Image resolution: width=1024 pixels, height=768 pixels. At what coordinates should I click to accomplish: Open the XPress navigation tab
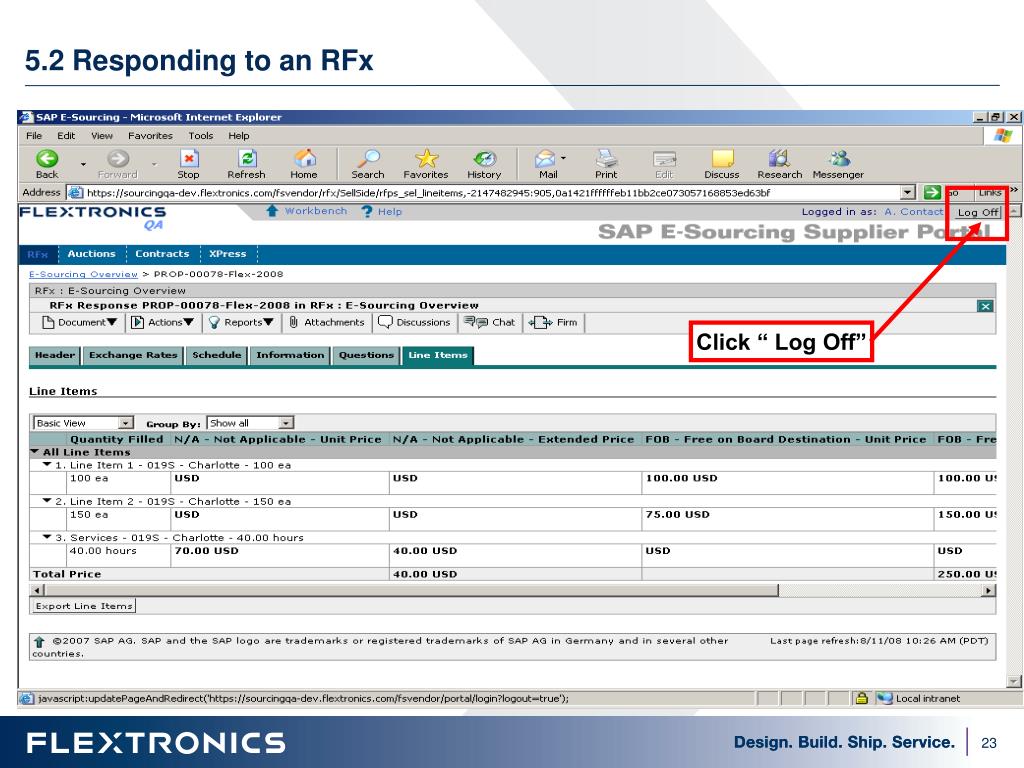click(x=227, y=254)
